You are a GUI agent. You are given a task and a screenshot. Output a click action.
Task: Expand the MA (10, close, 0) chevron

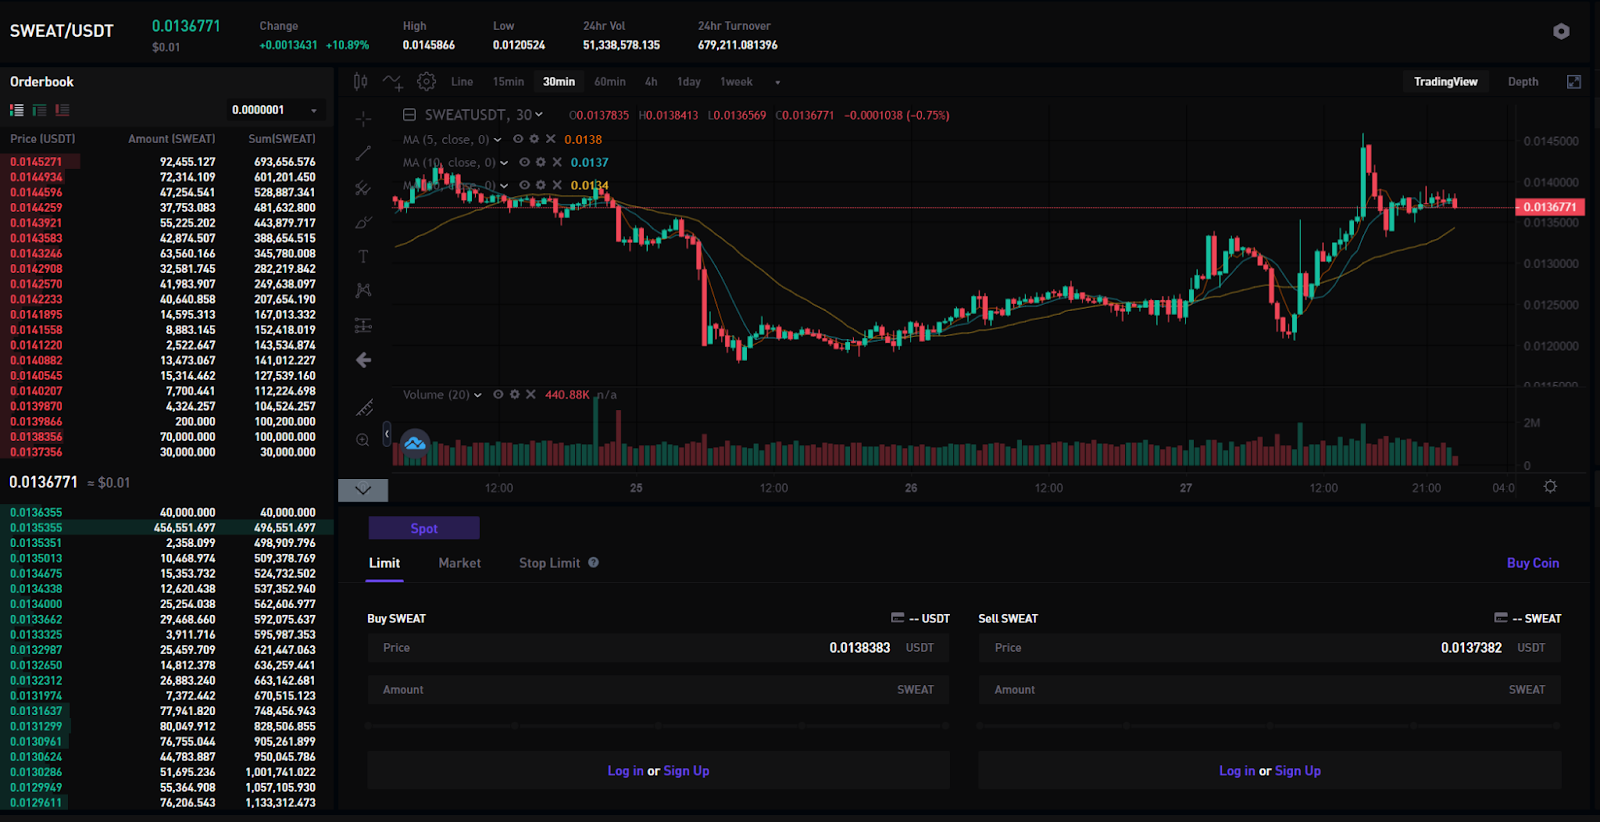504,163
